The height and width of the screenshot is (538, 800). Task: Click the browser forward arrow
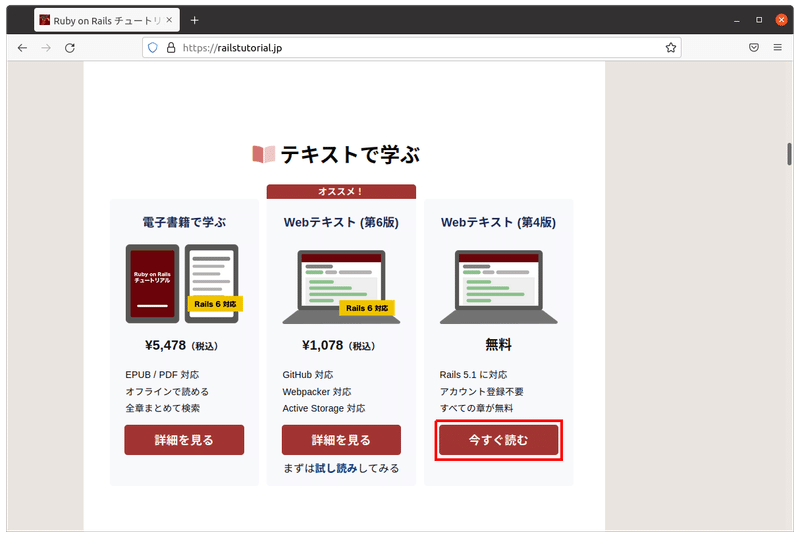point(46,48)
